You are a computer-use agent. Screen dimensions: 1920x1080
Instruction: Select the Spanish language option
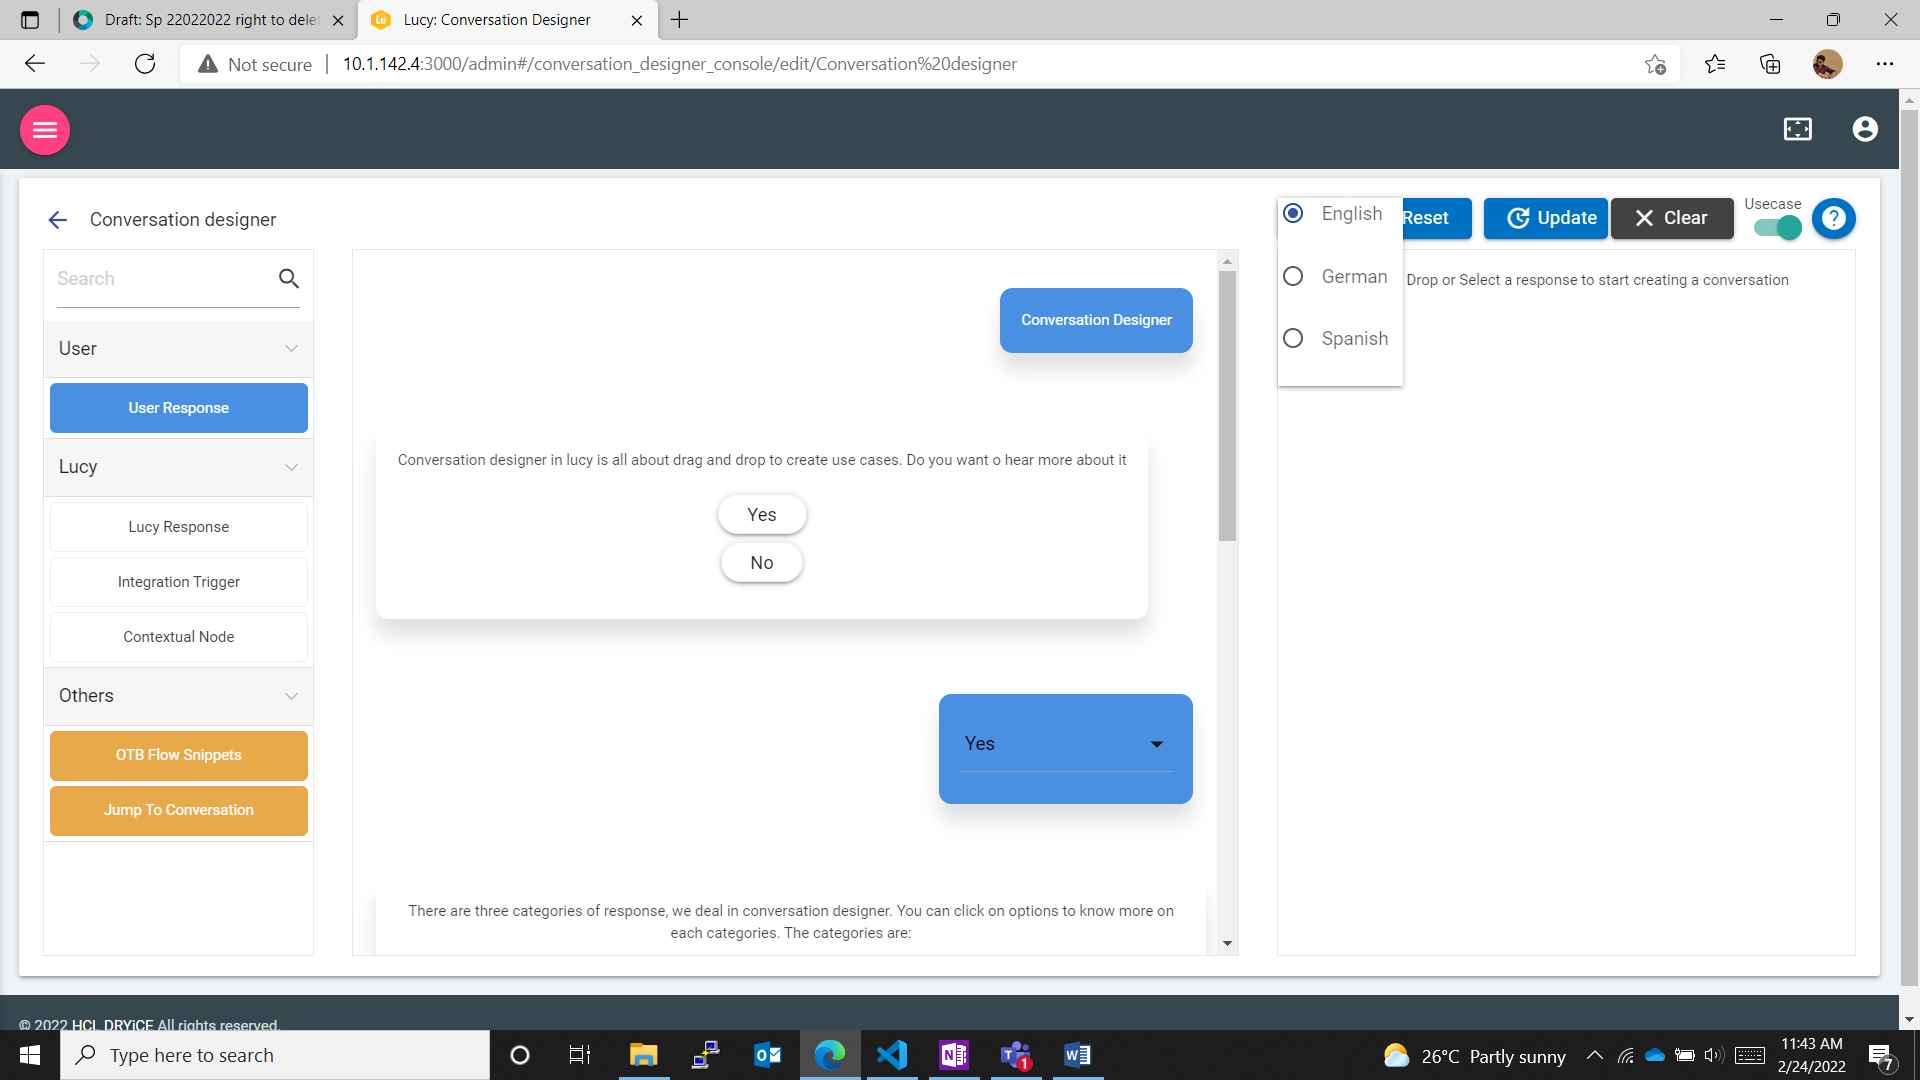click(x=1293, y=339)
